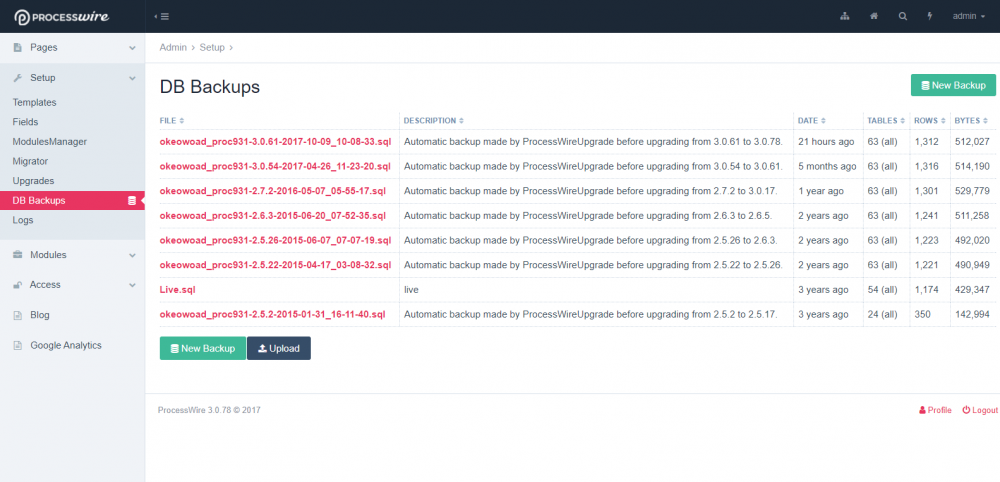The height and width of the screenshot is (482, 1000).
Task: Click top-right New Backup button
Action: point(953,86)
